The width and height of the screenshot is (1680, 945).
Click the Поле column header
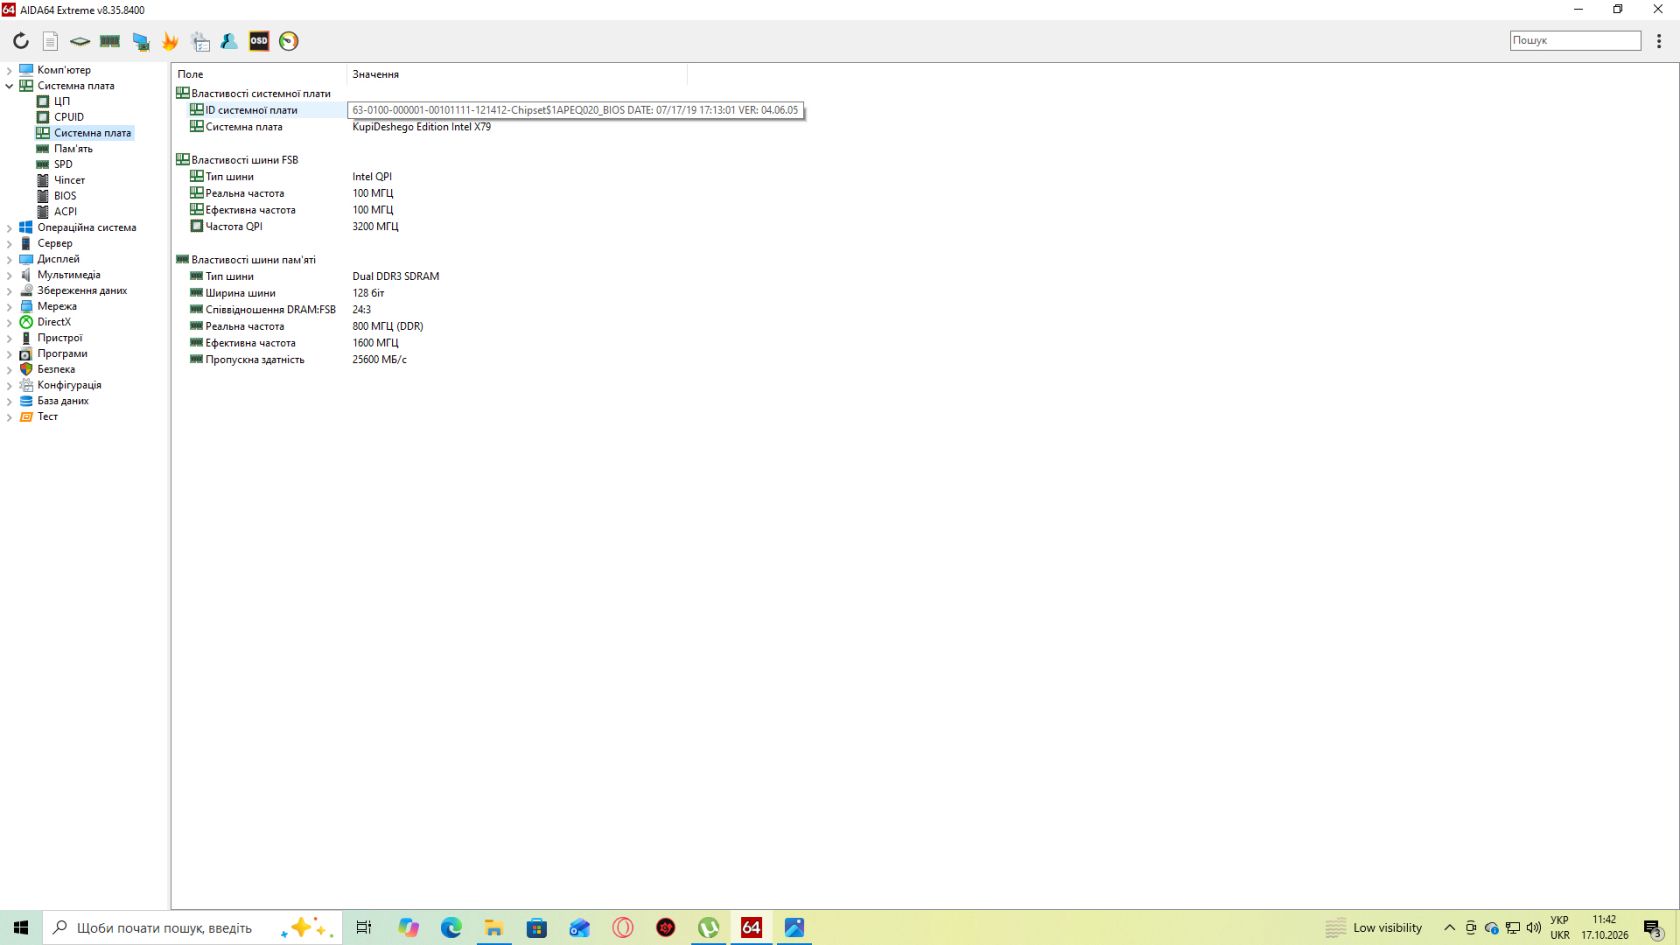[x=260, y=74]
